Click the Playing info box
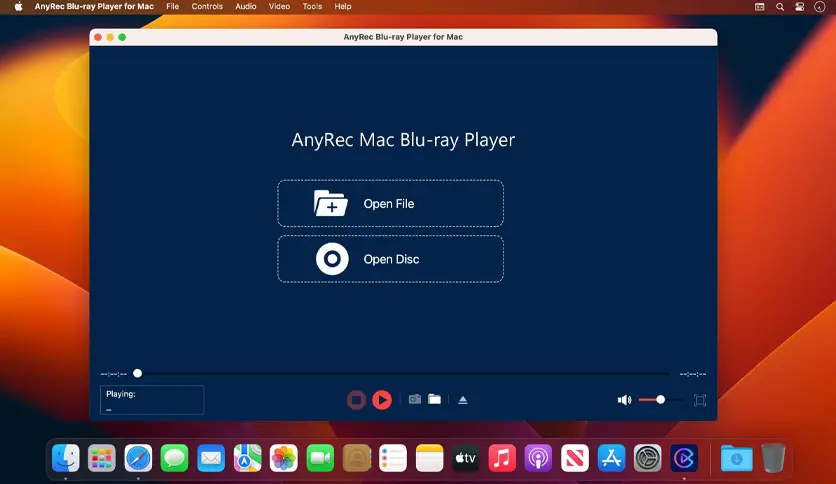This screenshot has height=484, width=836. 151,400
